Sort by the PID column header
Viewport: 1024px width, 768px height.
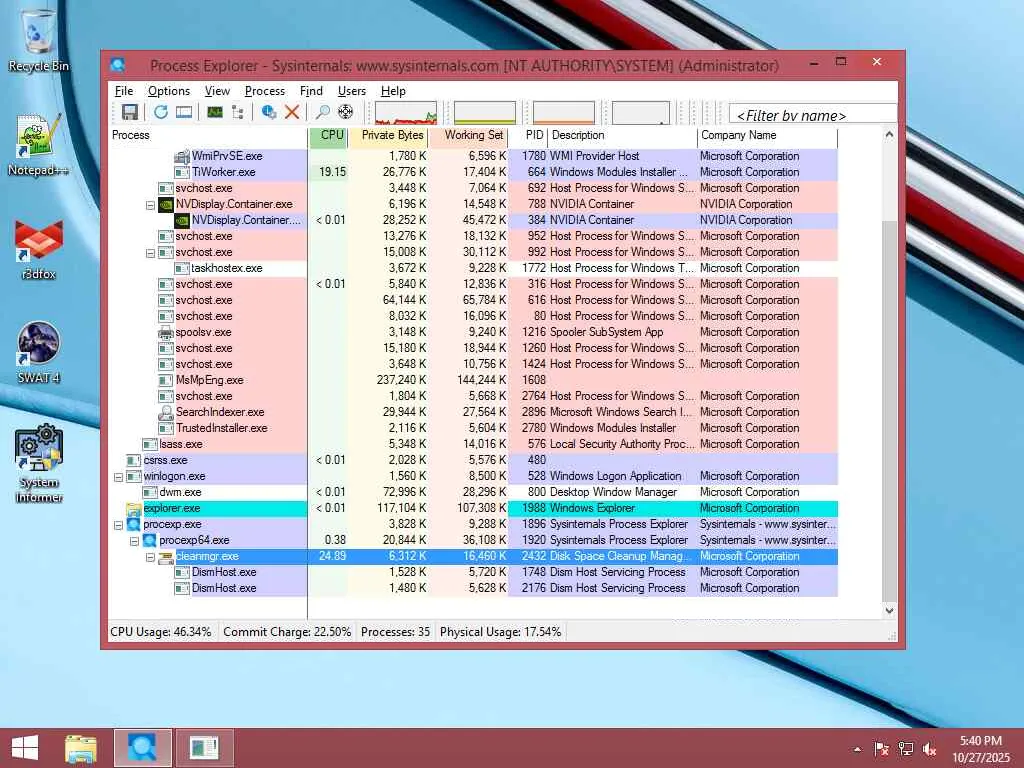click(528, 135)
